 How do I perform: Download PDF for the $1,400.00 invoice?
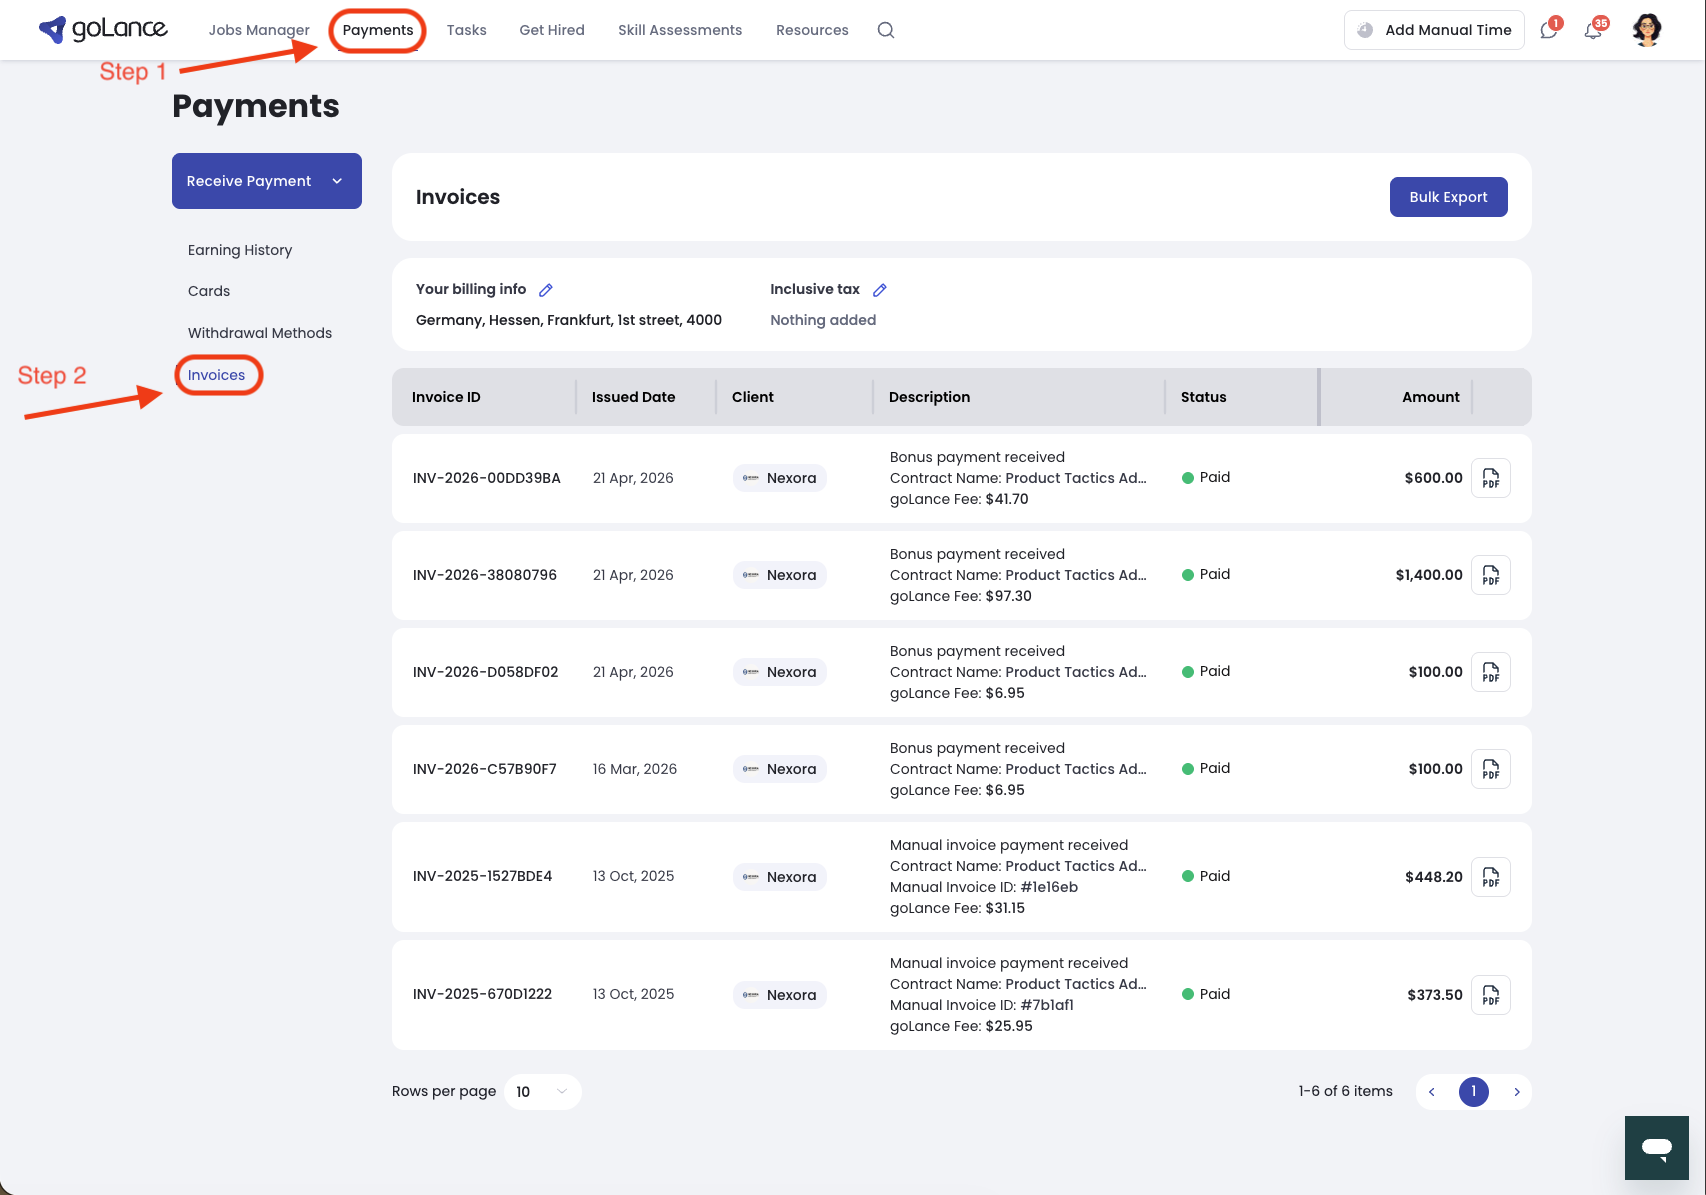click(x=1491, y=575)
